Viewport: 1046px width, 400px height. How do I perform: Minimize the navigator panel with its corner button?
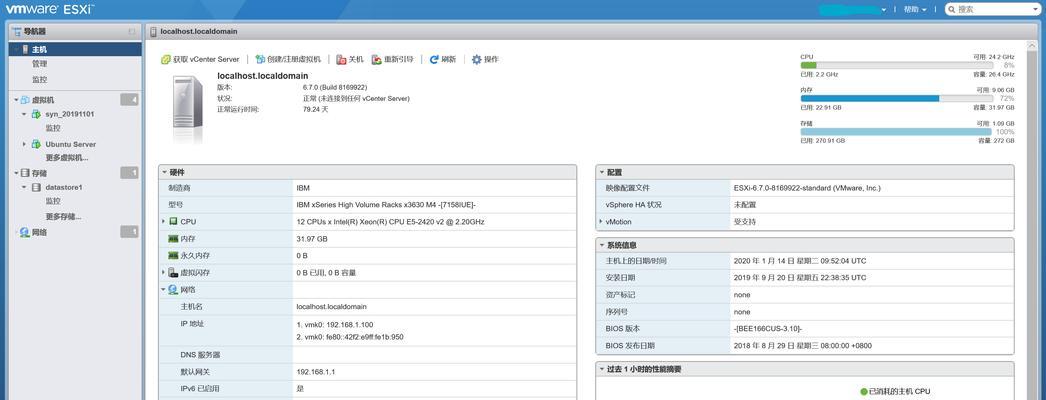(x=131, y=31)
